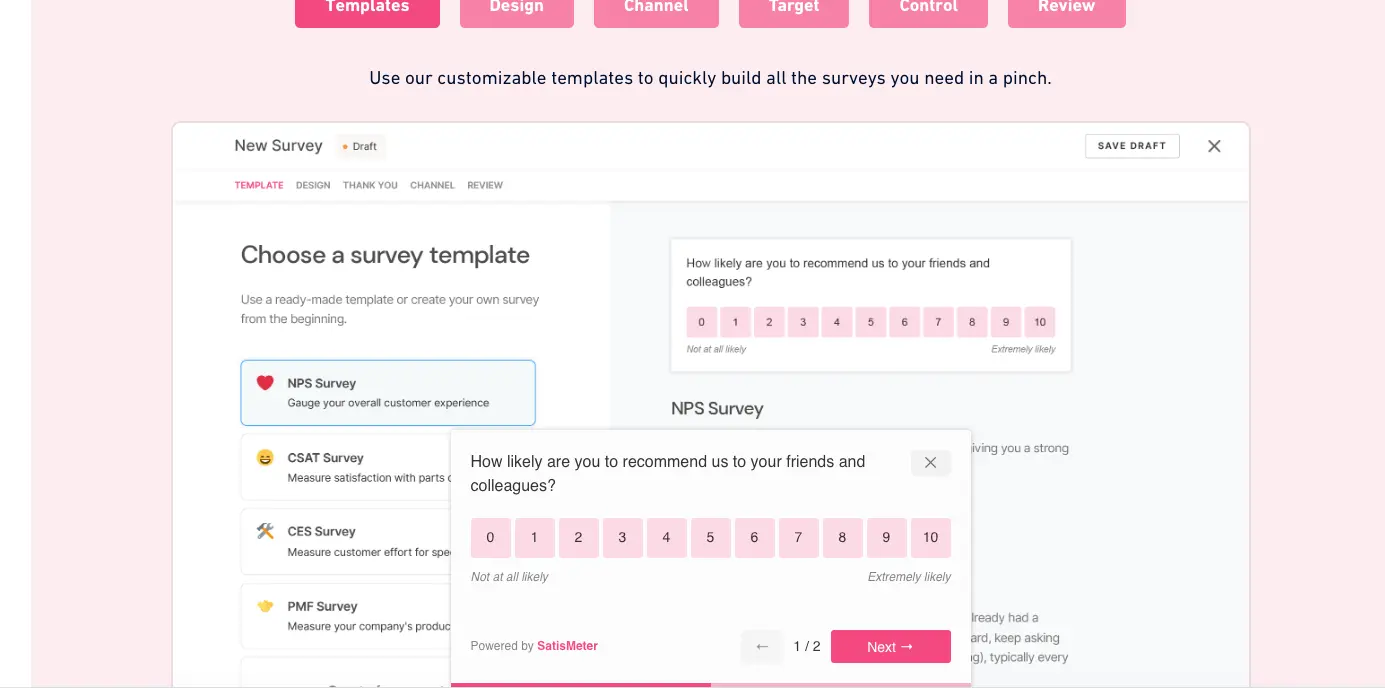Open the Target tab

pyautogui.click(x=794, y=9)
